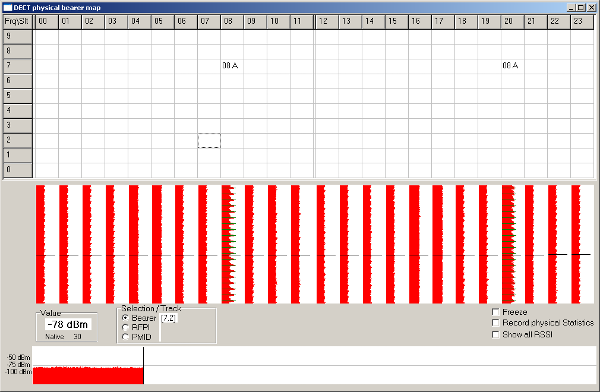
Task: Select the Bearer radio button
Action: click(125, 318)
